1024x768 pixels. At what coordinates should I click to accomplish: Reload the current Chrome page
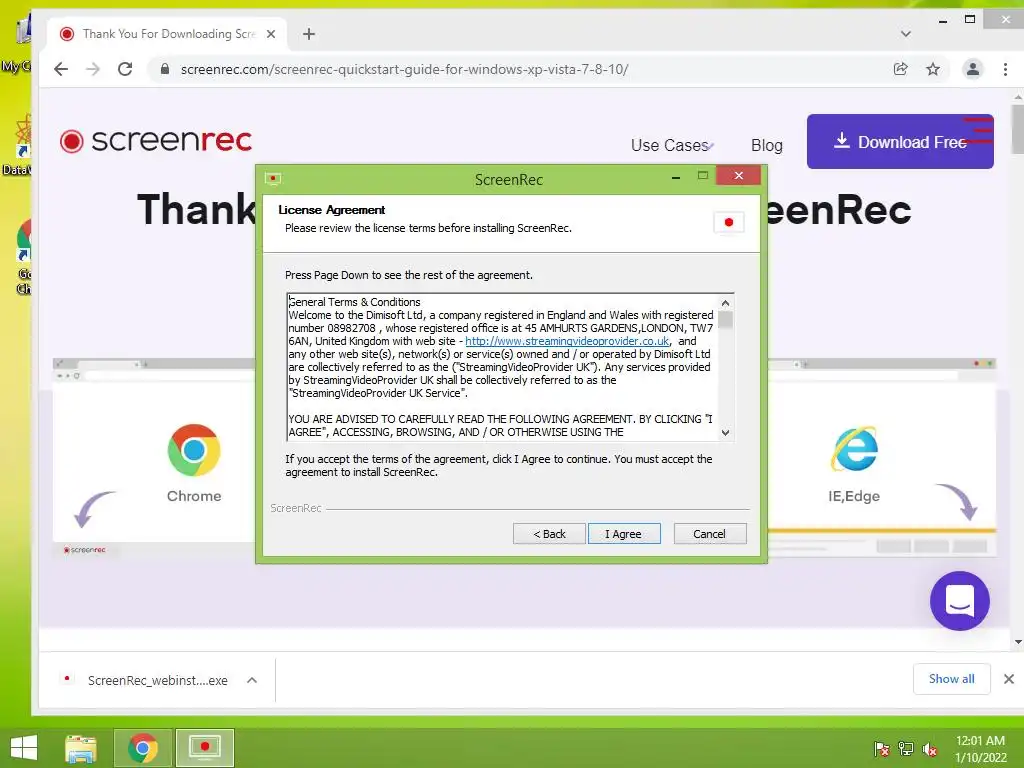click(125, 69)
